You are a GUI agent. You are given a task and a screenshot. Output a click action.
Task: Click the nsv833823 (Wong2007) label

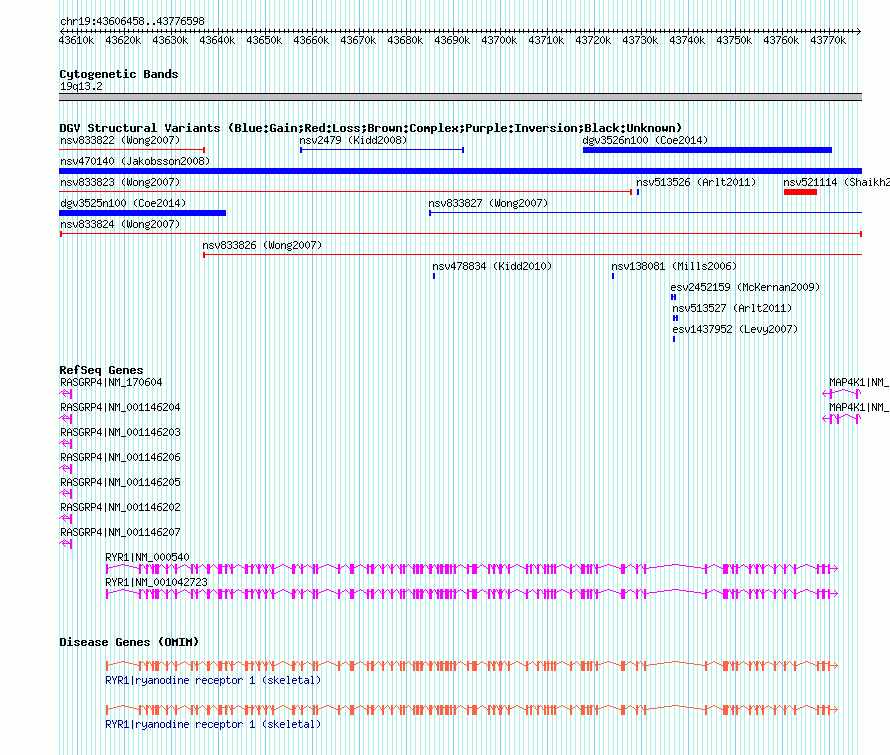tap(120, 182)
